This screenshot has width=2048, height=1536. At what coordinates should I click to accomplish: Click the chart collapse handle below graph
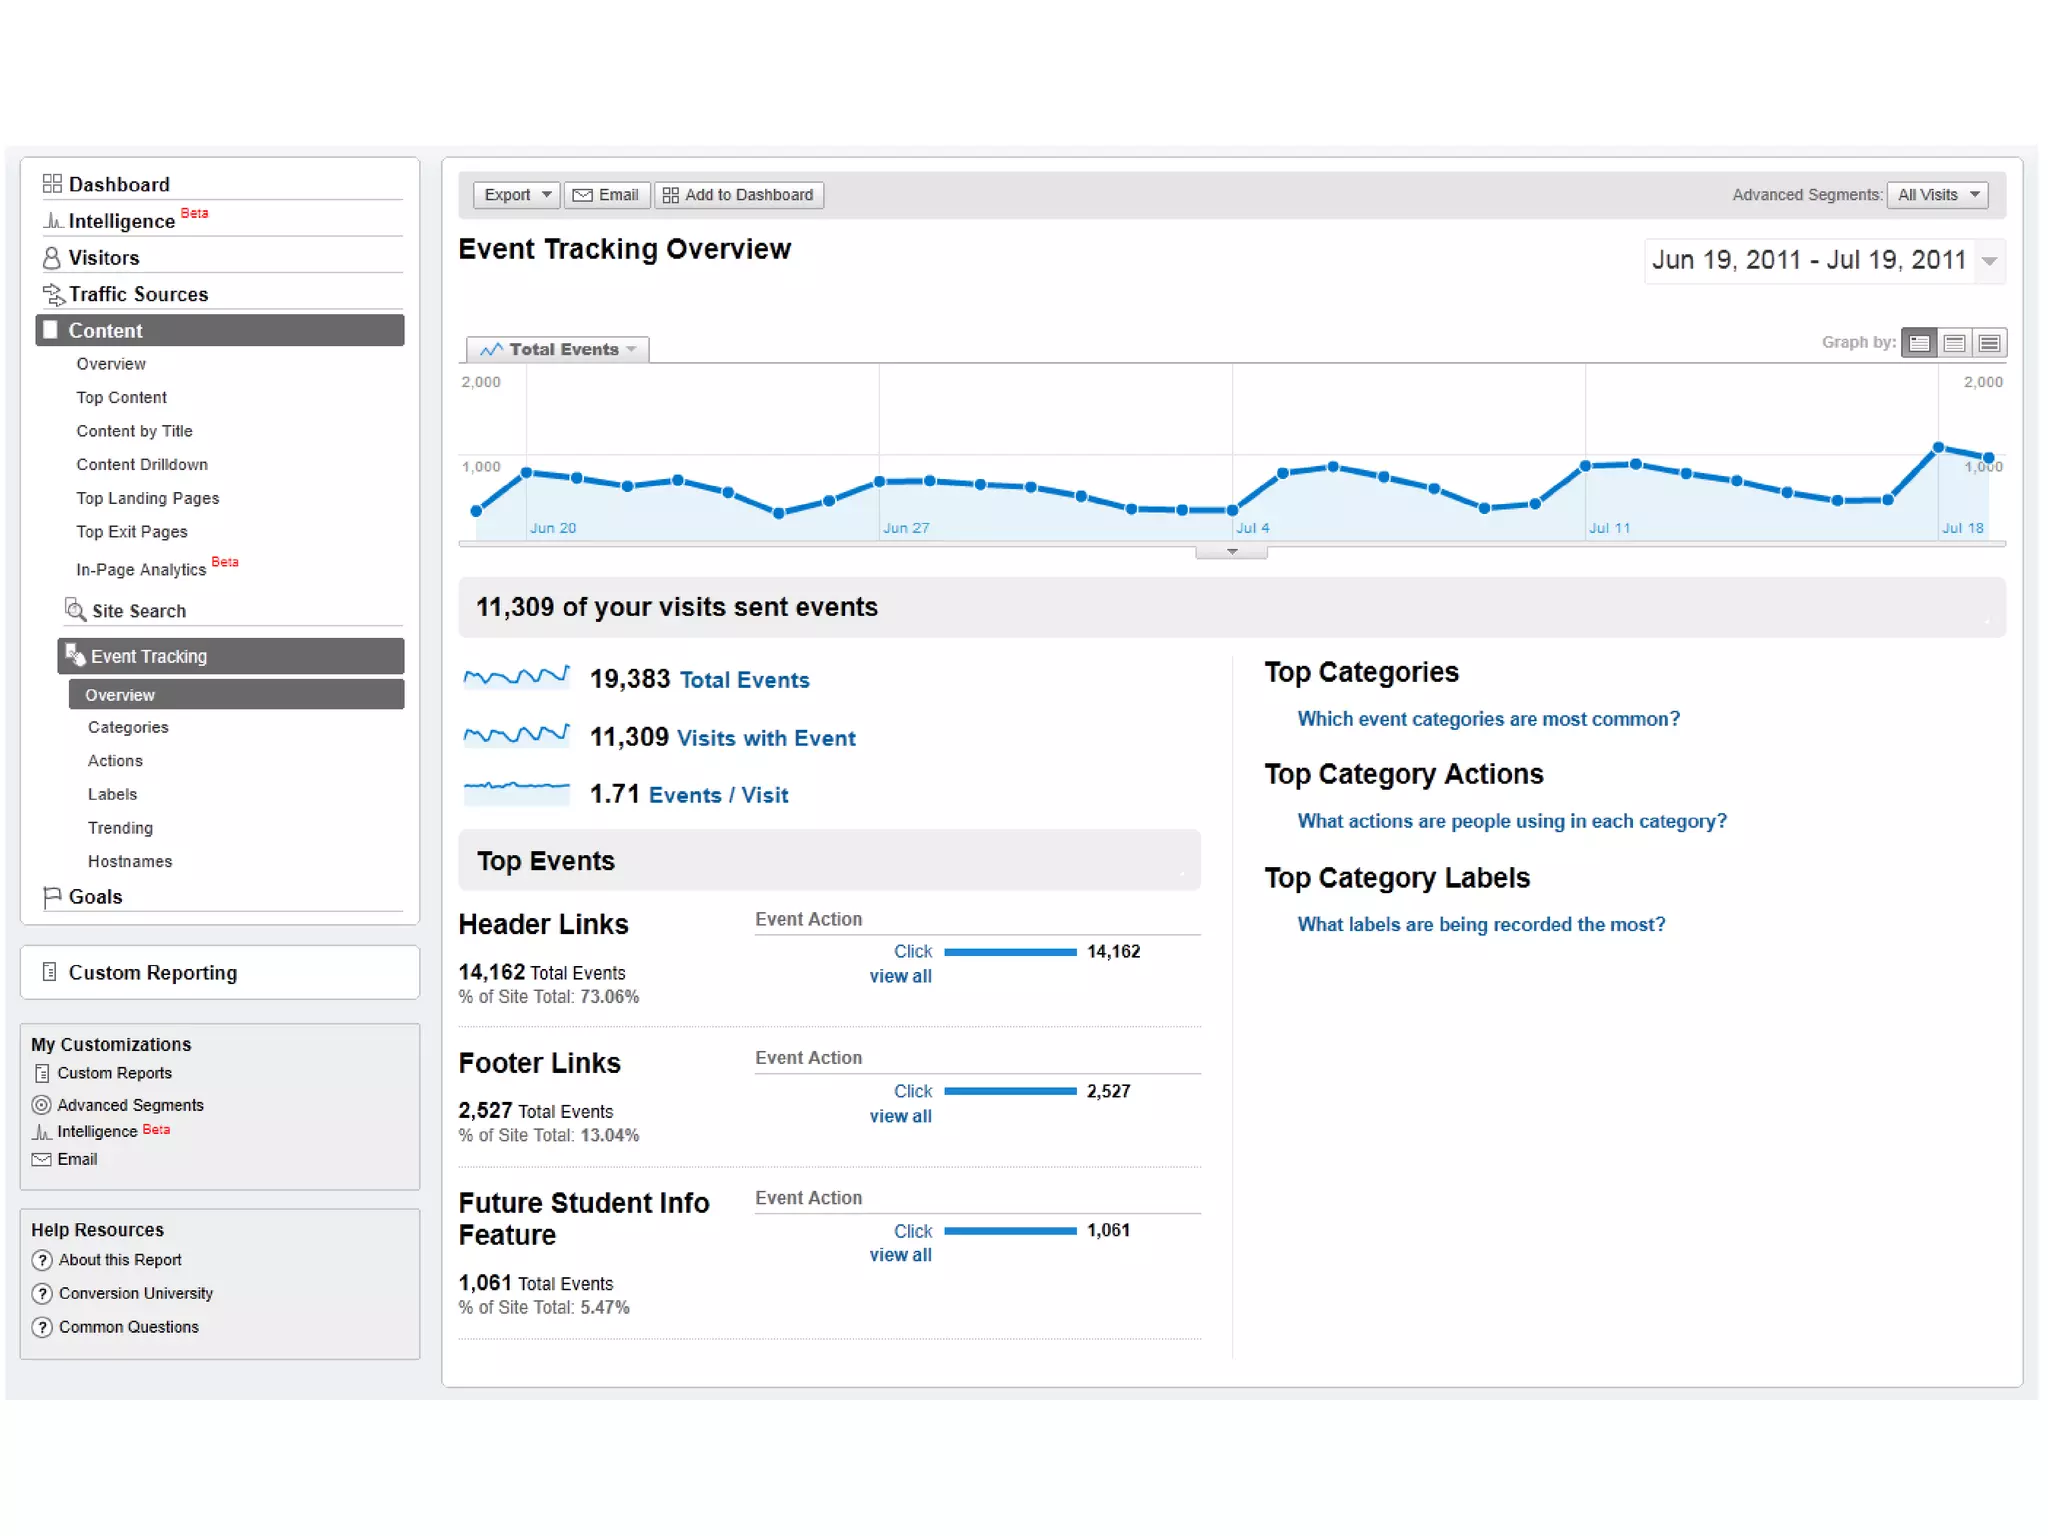[x=1231, y=552]
